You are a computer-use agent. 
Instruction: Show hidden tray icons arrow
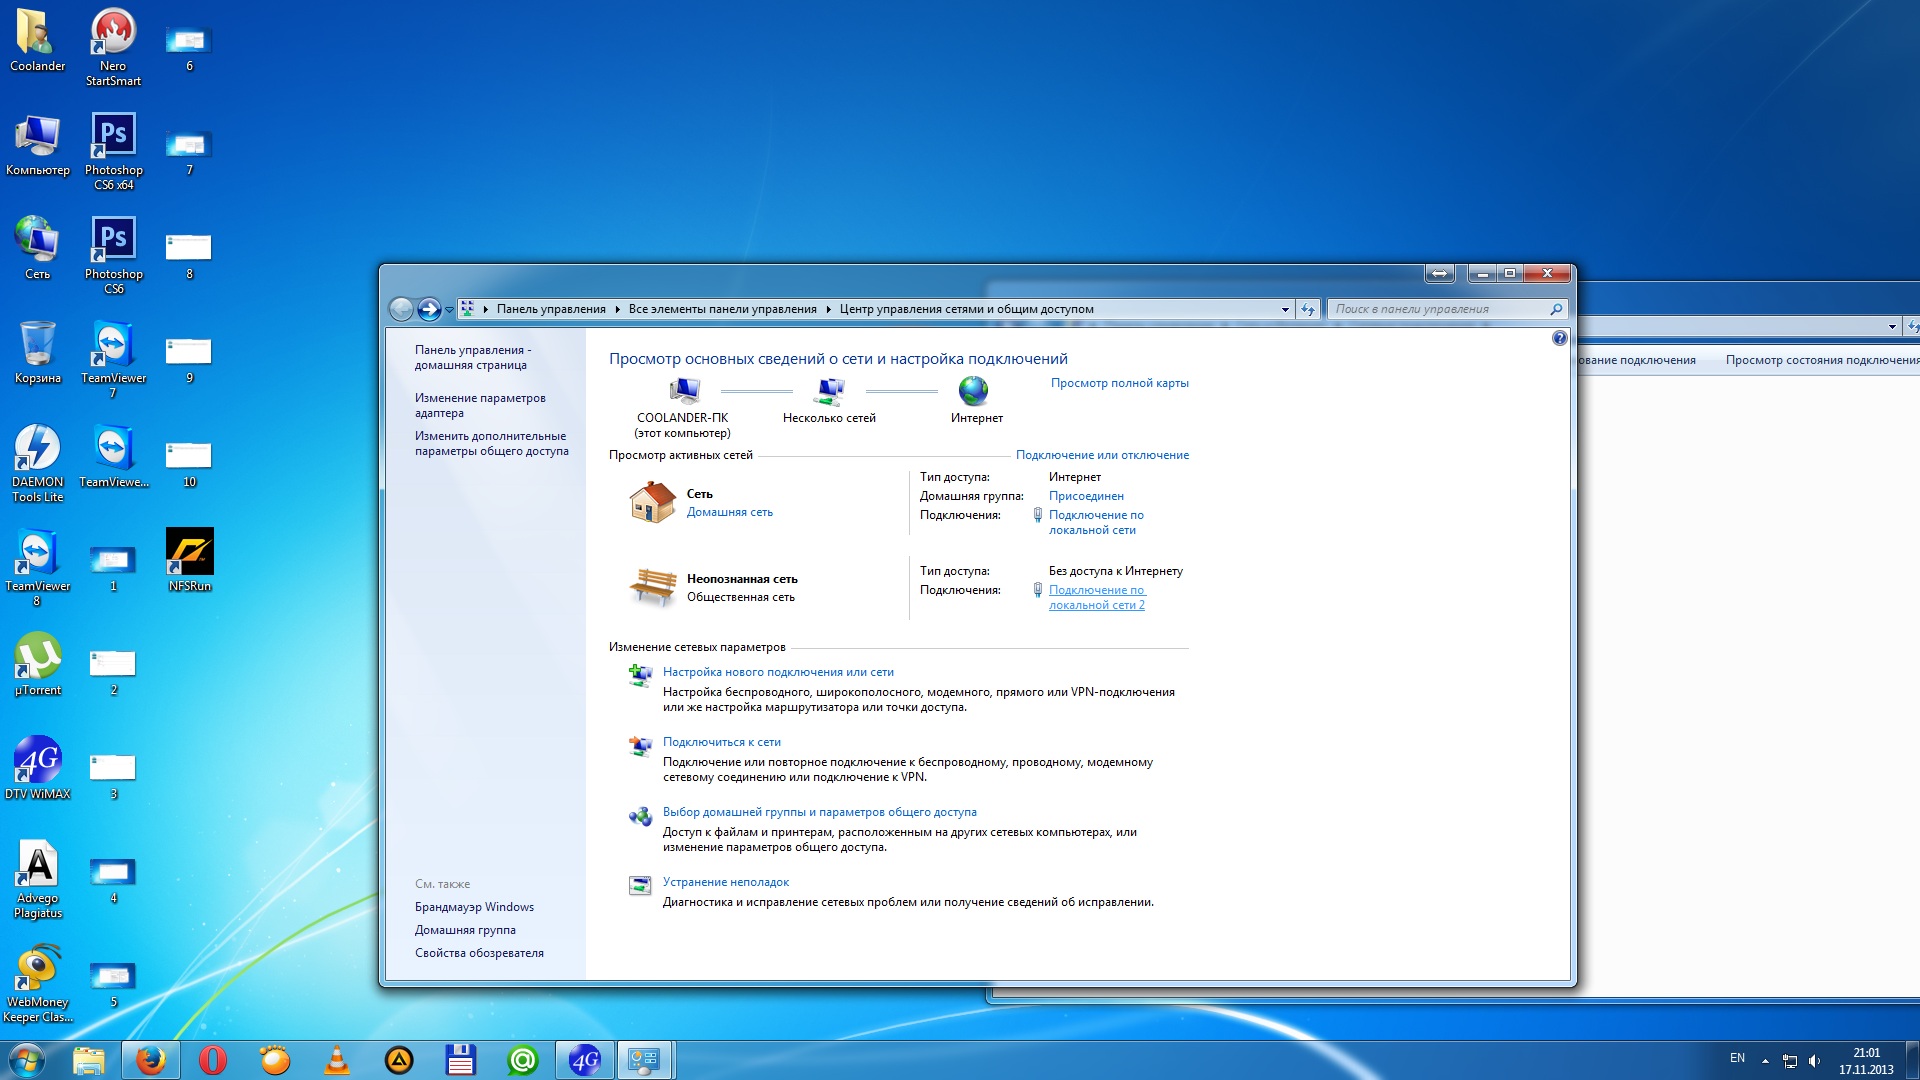[x=1765, y=1061]
